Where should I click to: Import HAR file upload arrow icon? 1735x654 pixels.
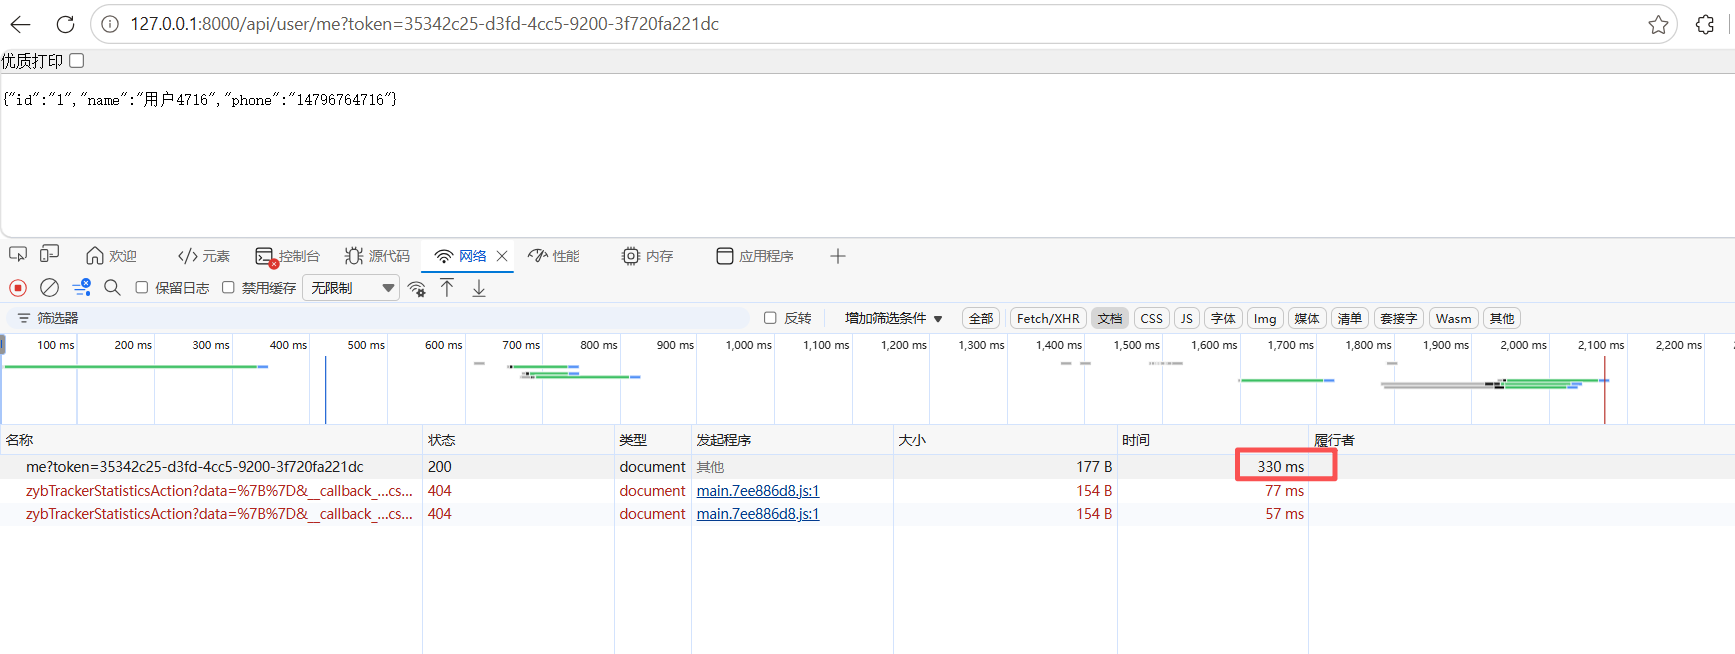click(x=447, y=288)
